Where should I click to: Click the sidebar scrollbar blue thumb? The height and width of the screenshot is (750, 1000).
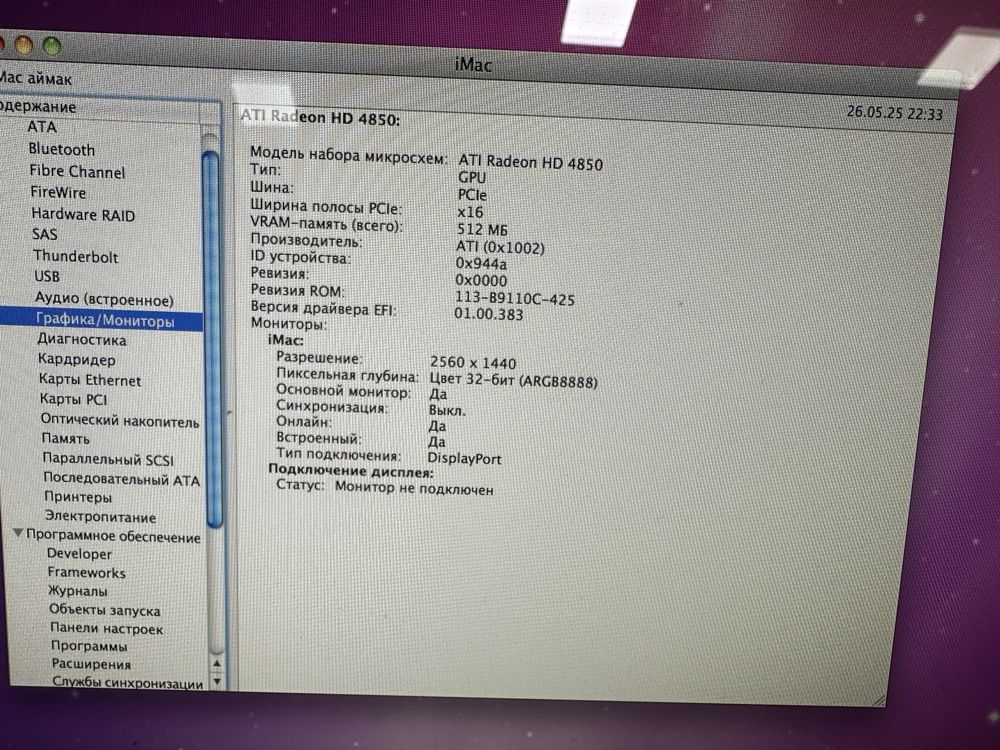tap(212, 339)
